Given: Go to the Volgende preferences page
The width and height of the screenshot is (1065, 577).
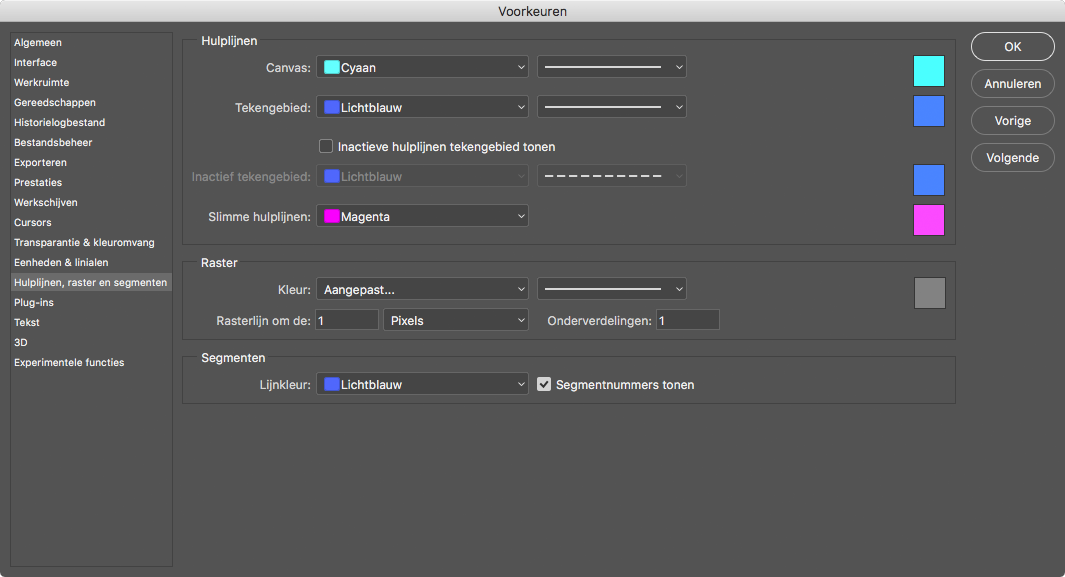Looking at the screenshot, I should (1012, 157).
